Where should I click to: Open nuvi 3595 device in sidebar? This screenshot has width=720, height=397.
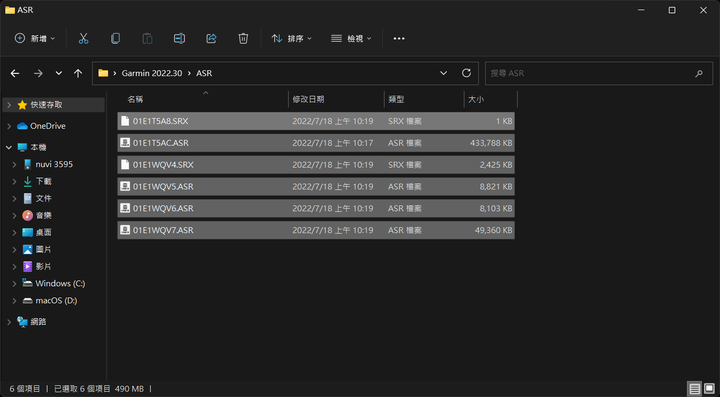coord(54,164)
